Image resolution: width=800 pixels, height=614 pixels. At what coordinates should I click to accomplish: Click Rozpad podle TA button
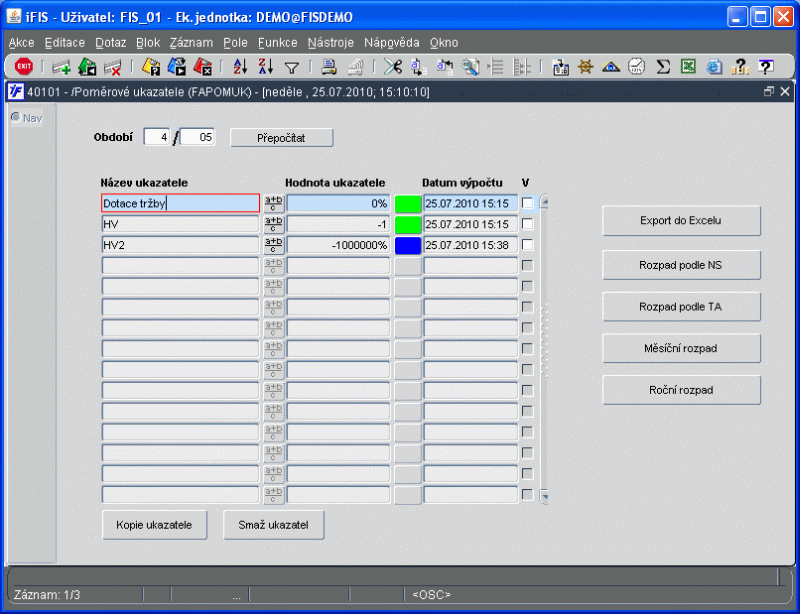click(681, 307)
